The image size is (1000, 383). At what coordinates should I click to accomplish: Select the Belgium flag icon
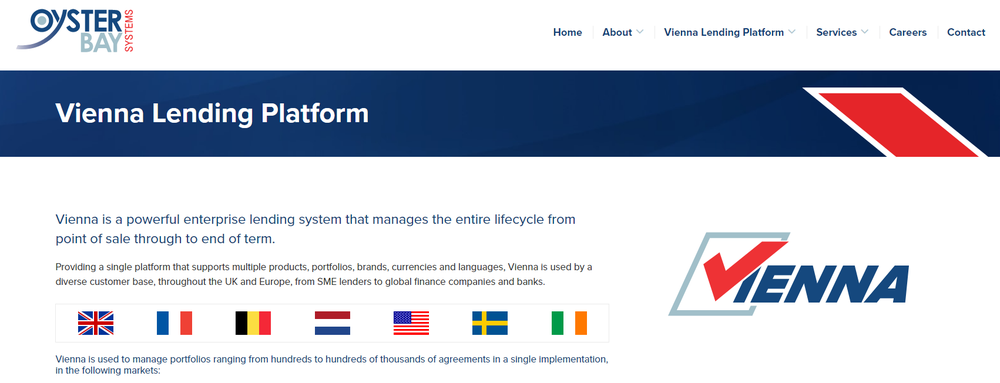(253, 323)
